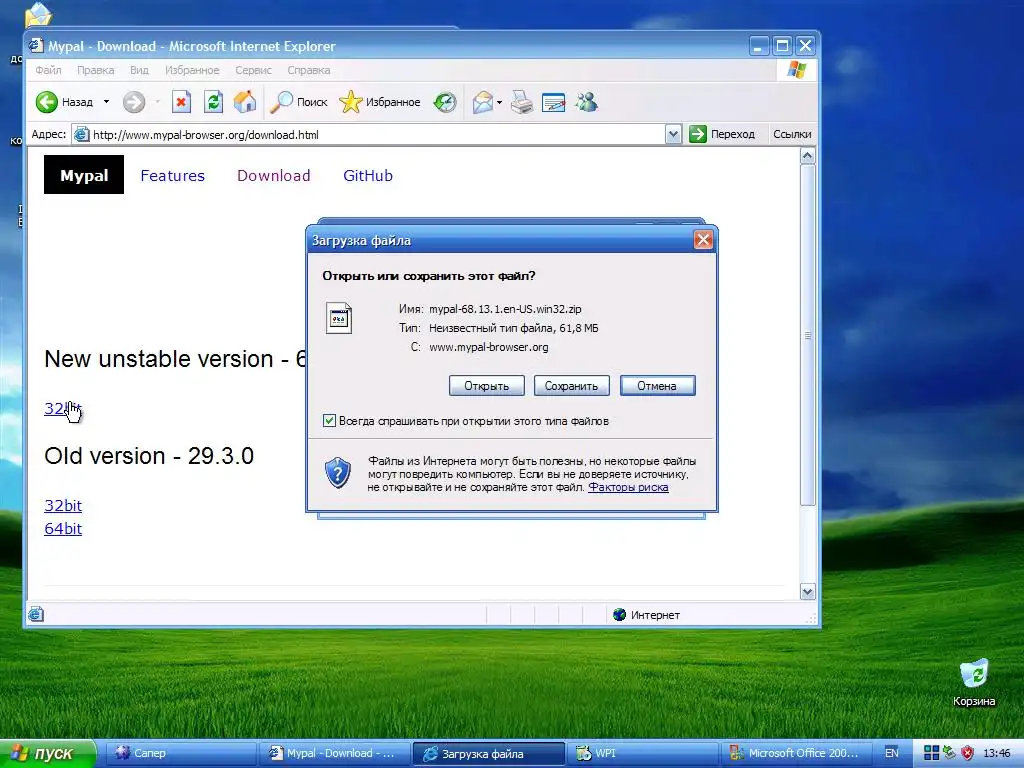
Task: Click the Internet zone globe icon
Action: click(x=620, y=615)
